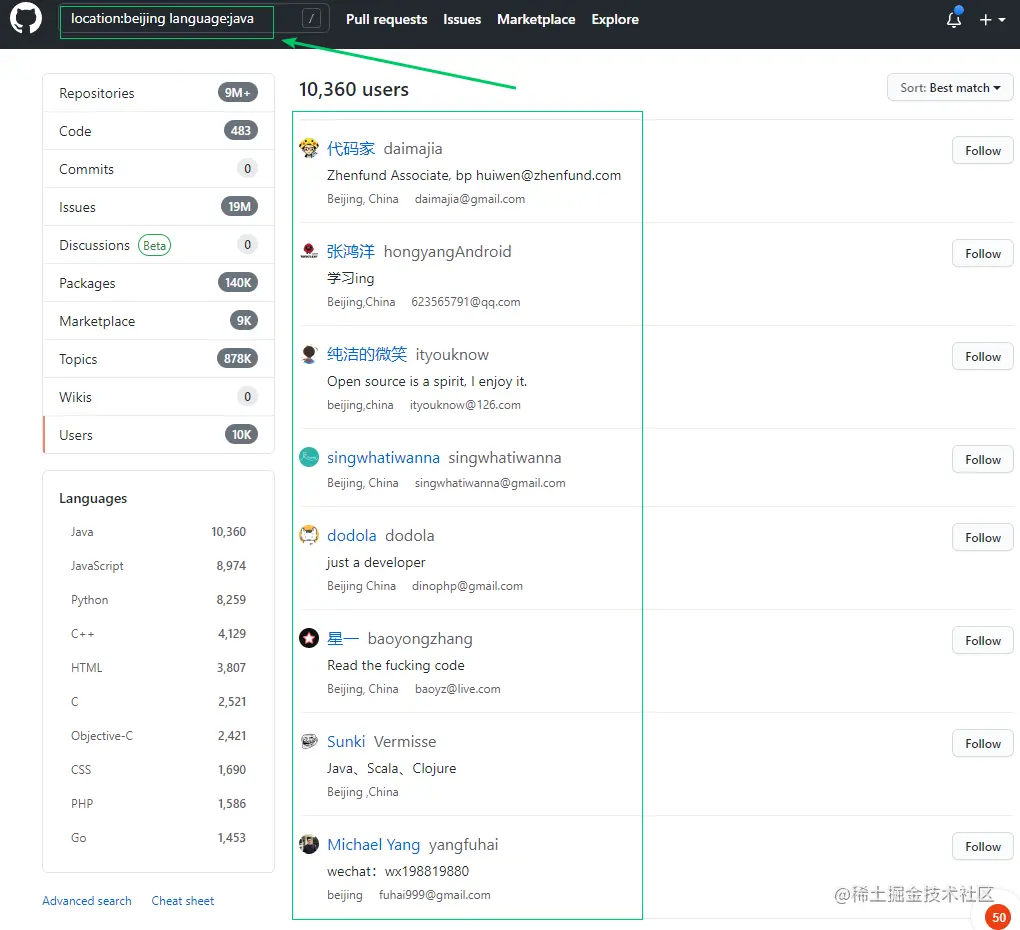The height and width of the screenshot is (930, 1020).
Task: Show Discussions Beta results
Action: 158,245
